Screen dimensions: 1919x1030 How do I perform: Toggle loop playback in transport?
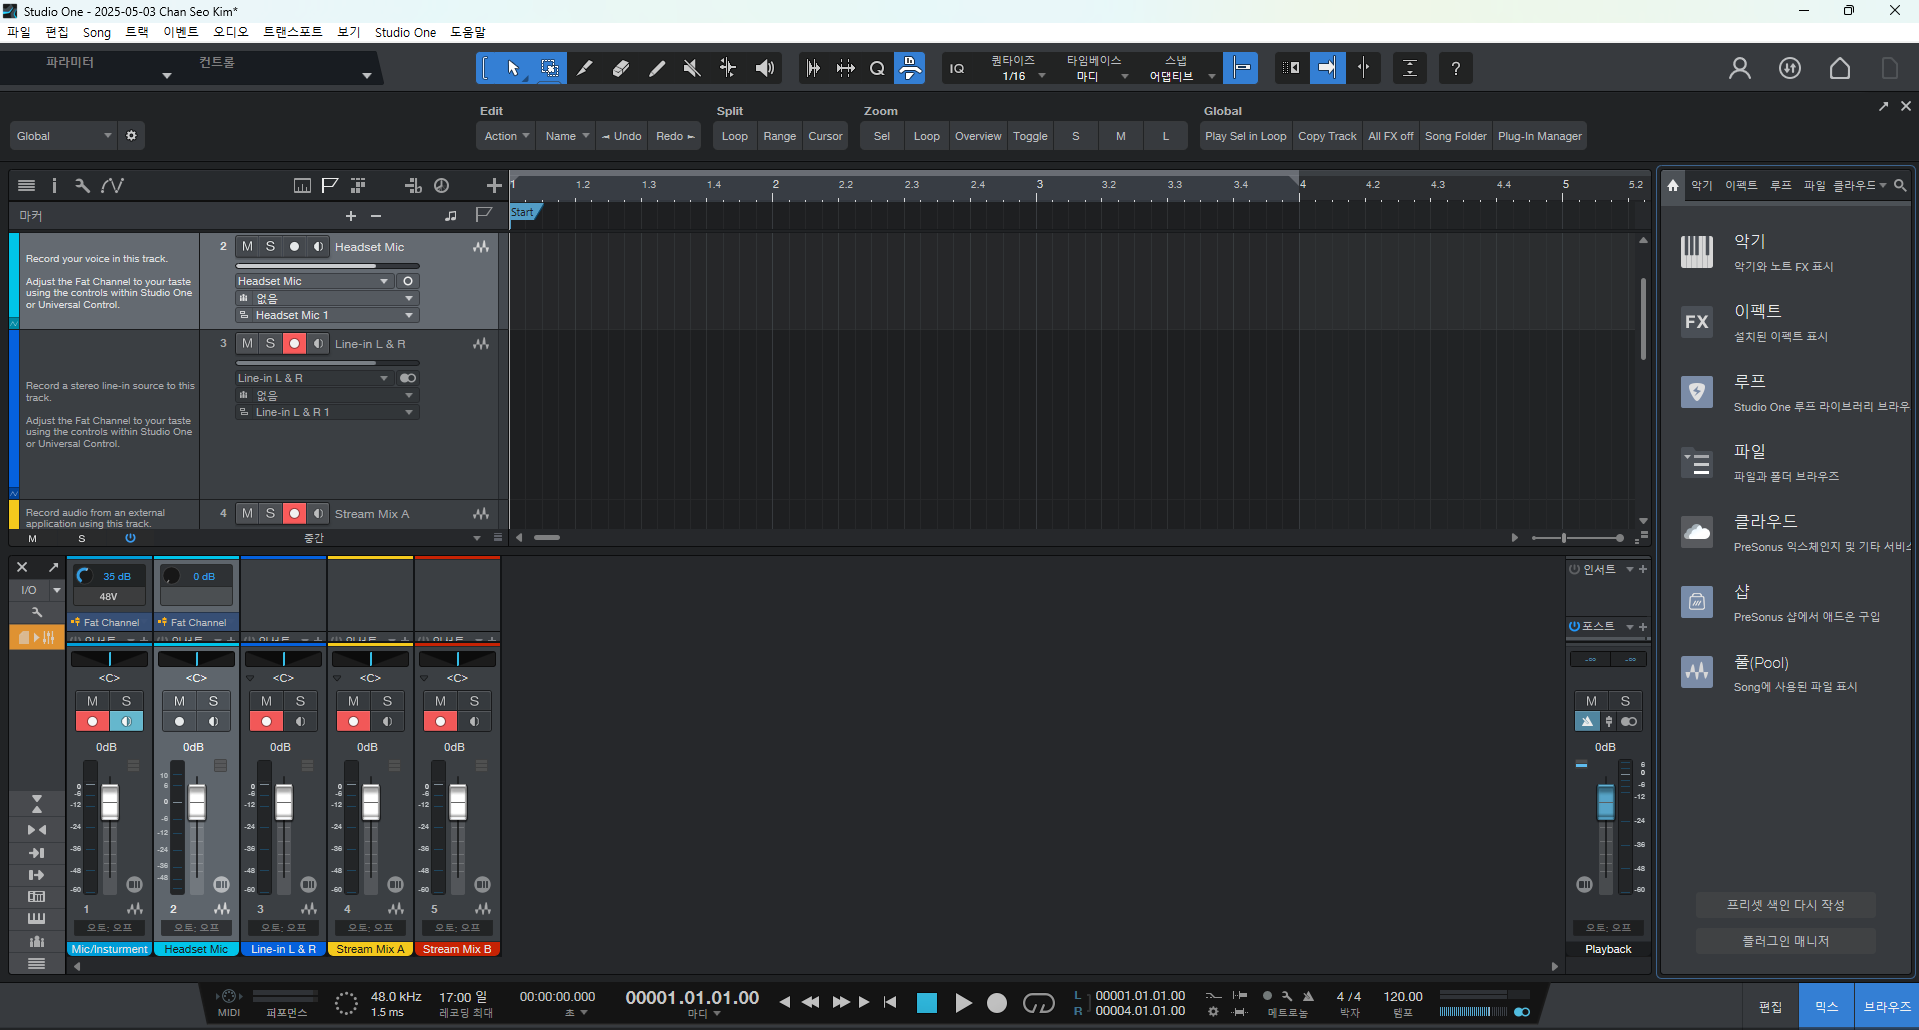(x=1039, y=1003)
